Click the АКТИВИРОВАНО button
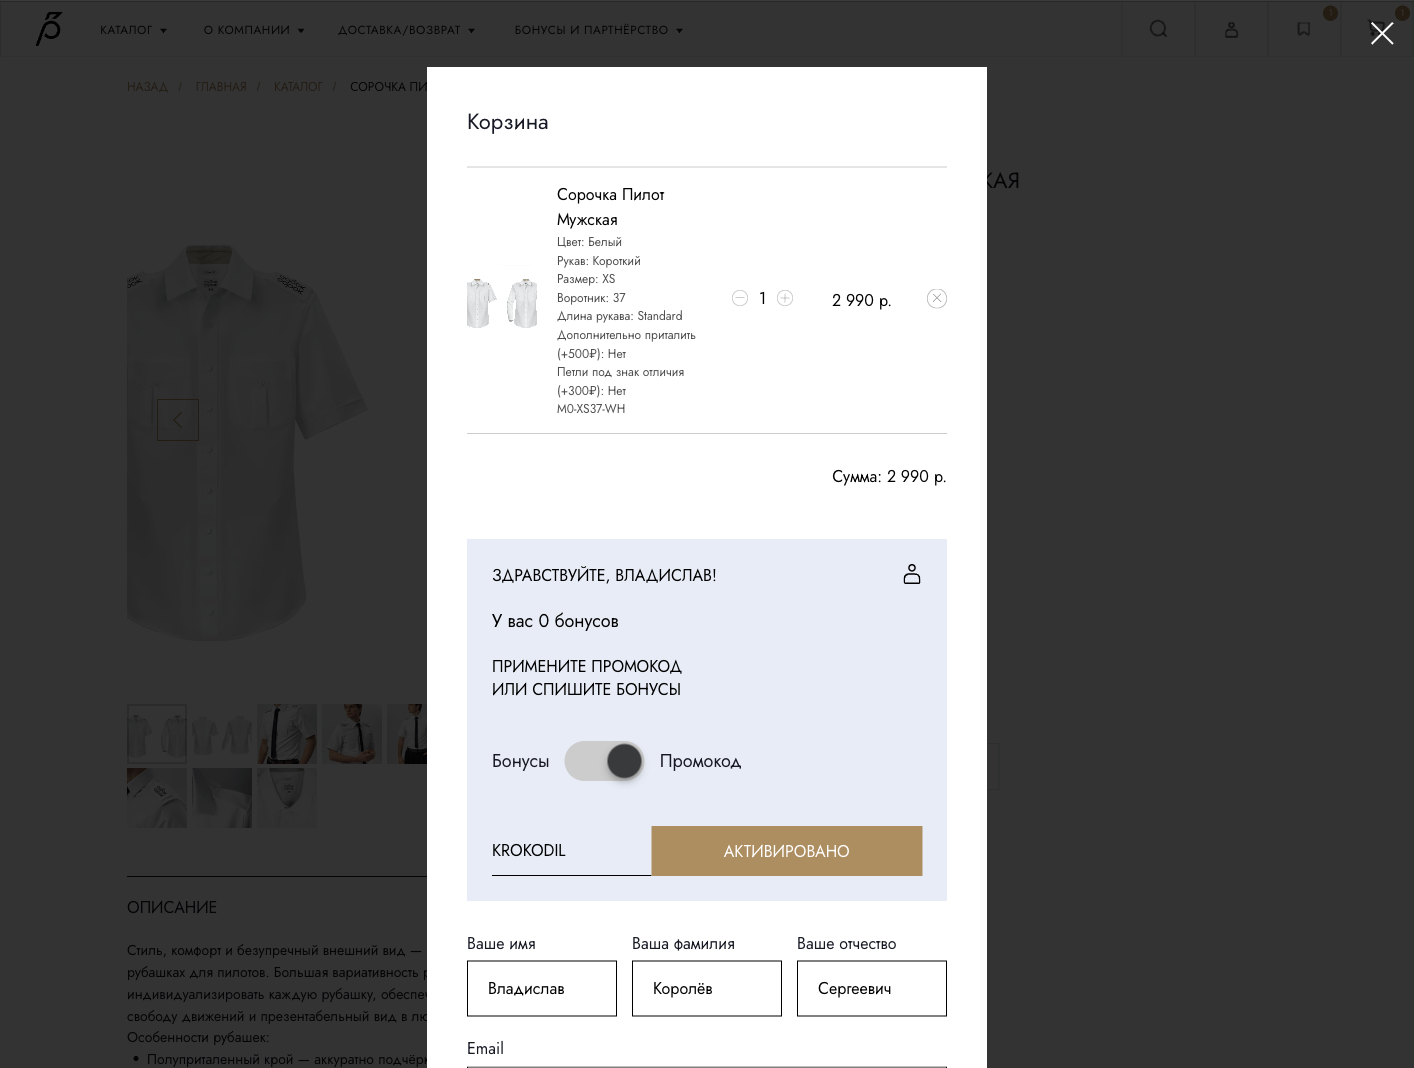Image resolution: width=1414 pixels, height=1068 pixels. (786, 851)
